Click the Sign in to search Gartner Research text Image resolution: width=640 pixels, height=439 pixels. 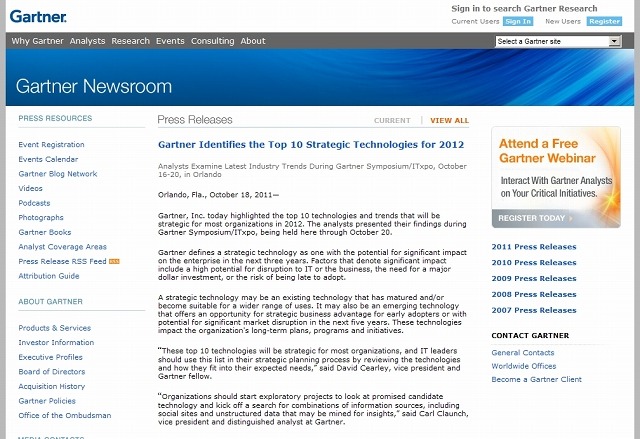click(524, 9)
